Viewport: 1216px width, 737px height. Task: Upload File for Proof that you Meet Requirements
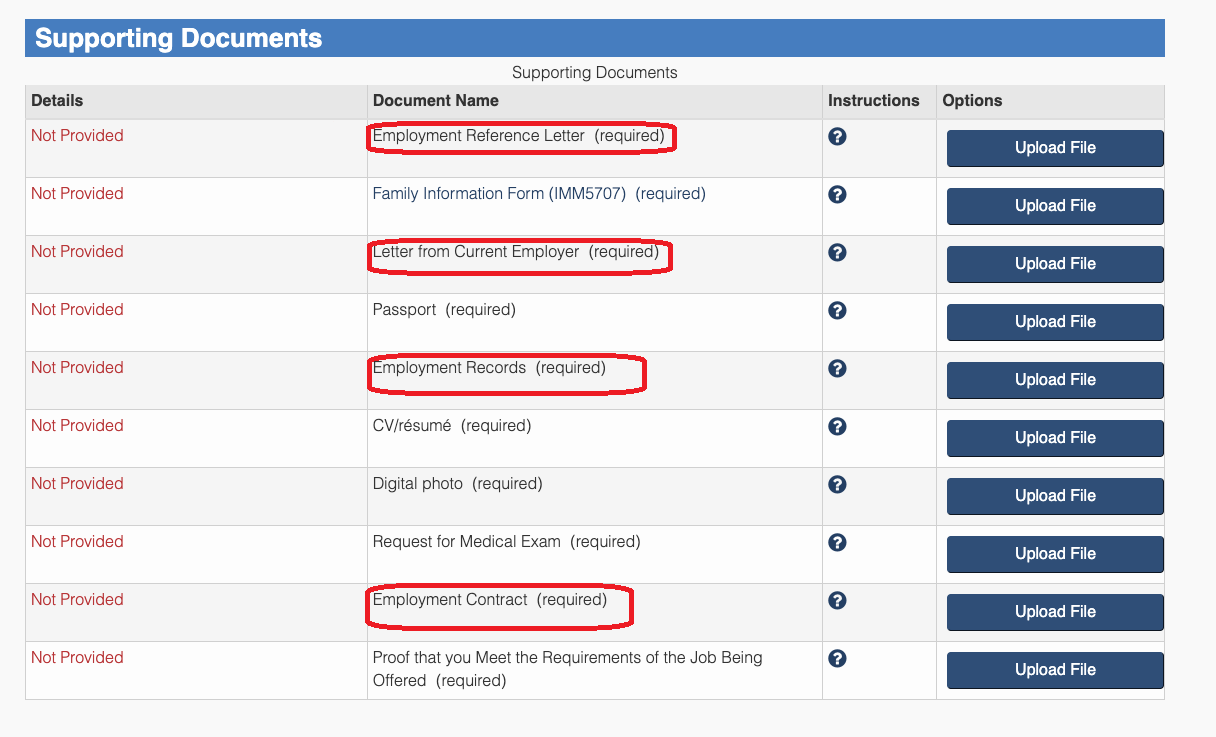(x=1055, y=670)
